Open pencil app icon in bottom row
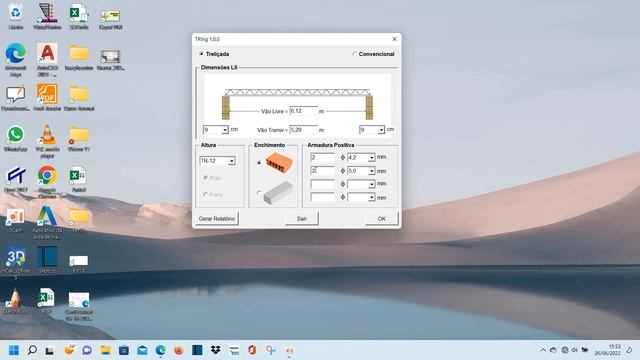Screen dimensions: 640x360 (x=16, y=301)
